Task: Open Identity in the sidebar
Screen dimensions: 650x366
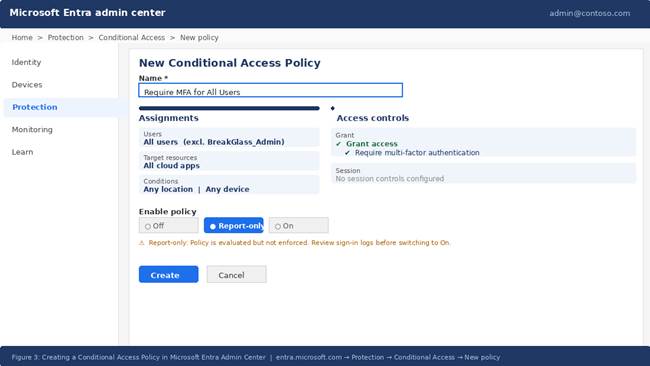Action: click(x=26, y=62)
